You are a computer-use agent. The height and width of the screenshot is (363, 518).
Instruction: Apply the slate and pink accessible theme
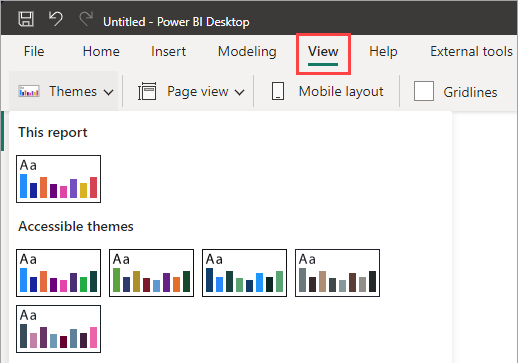(58, 329)
